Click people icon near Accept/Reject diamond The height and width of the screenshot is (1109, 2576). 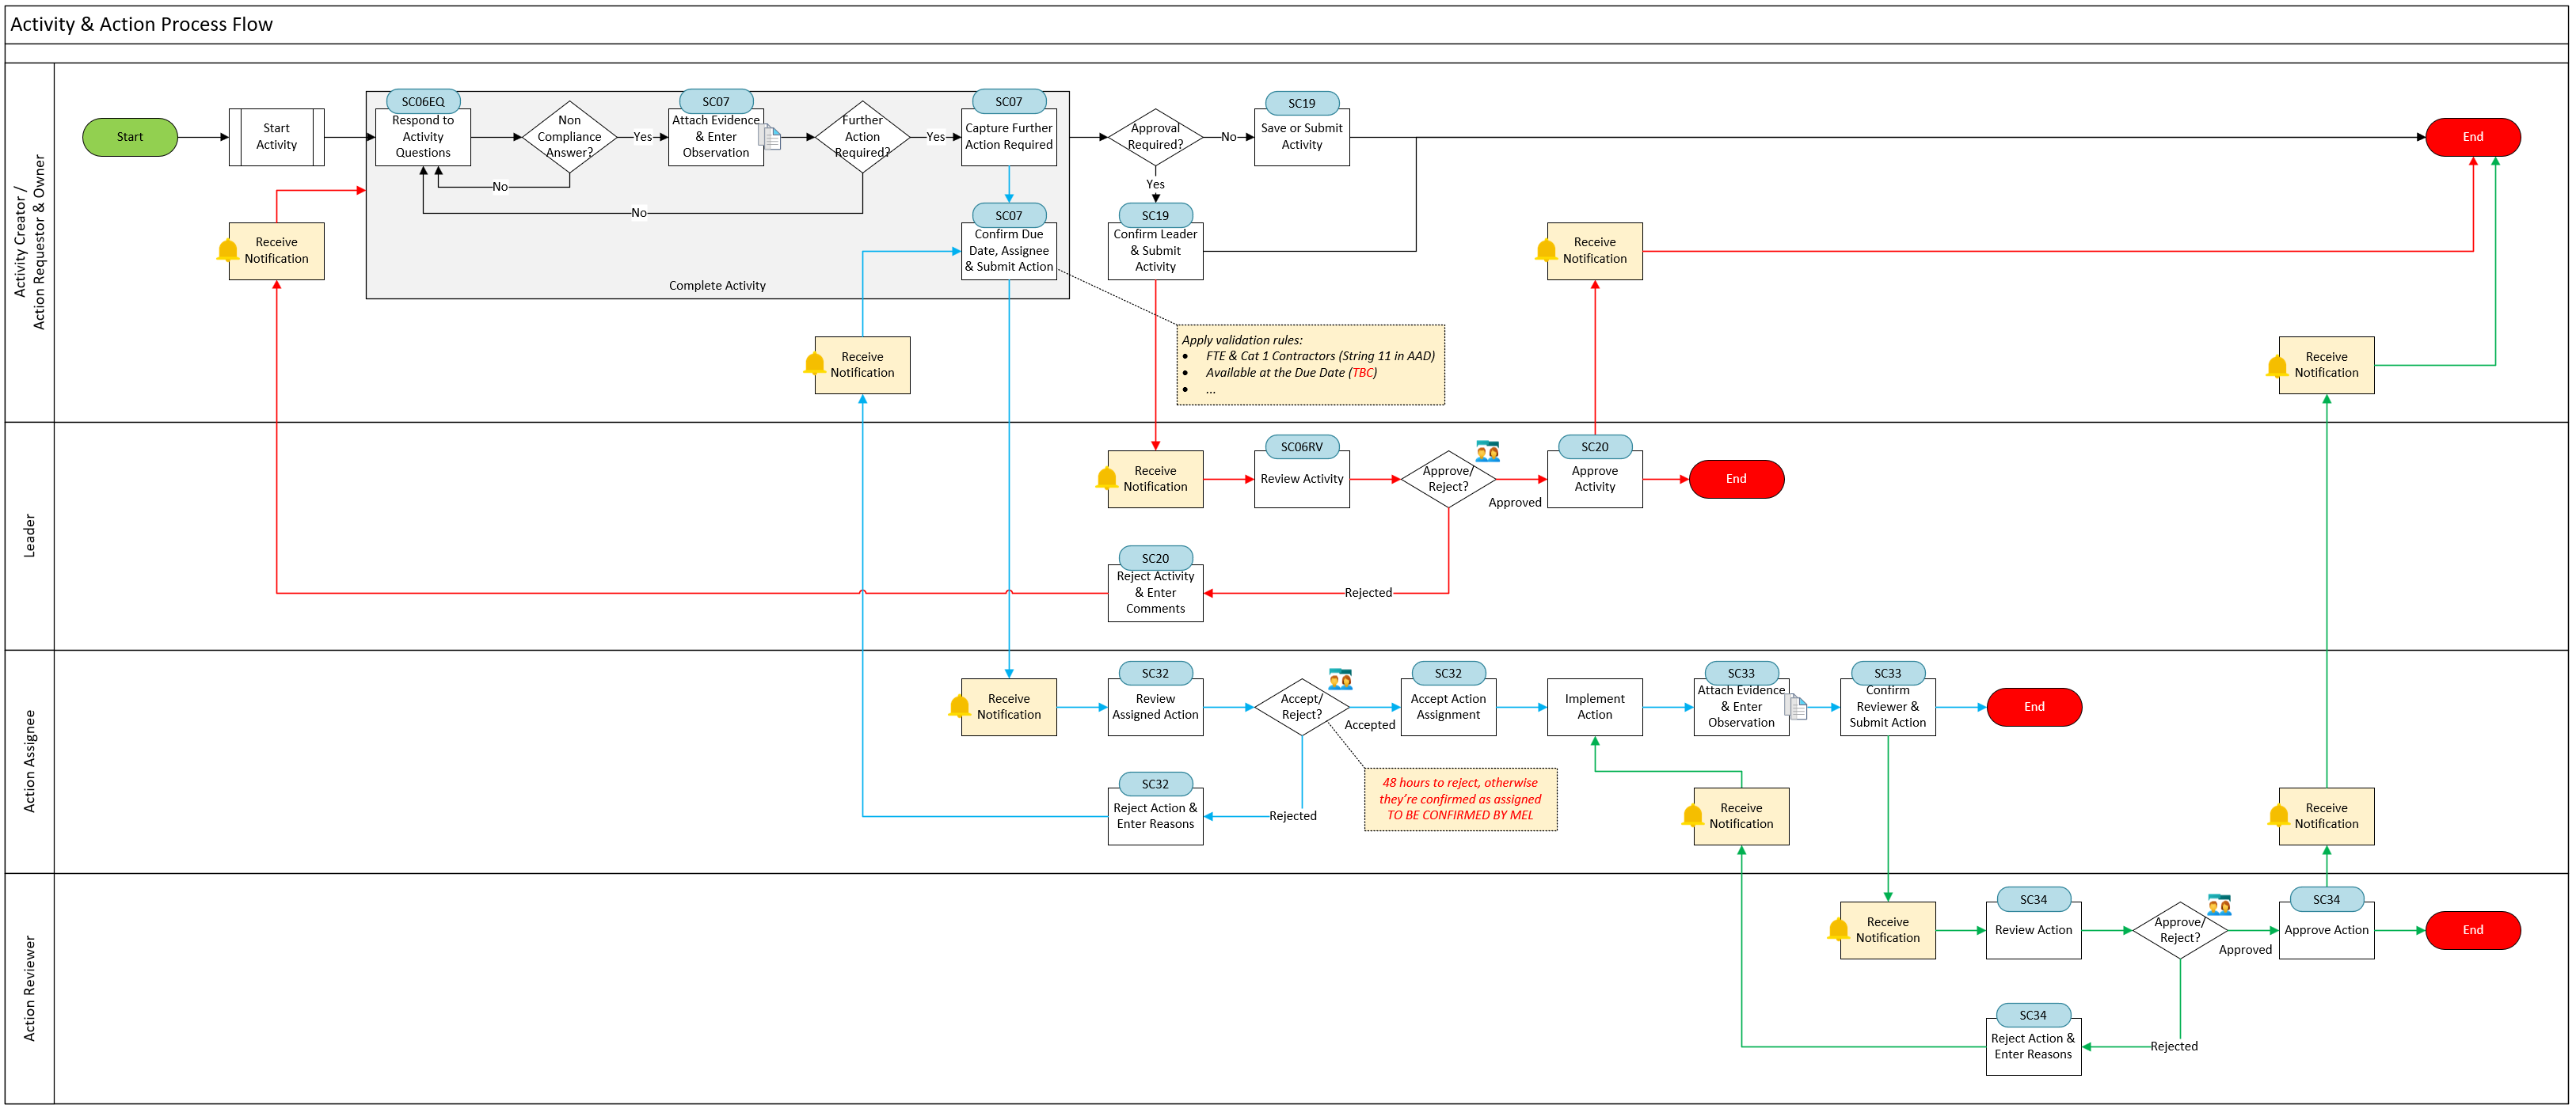pos(1340,679)
